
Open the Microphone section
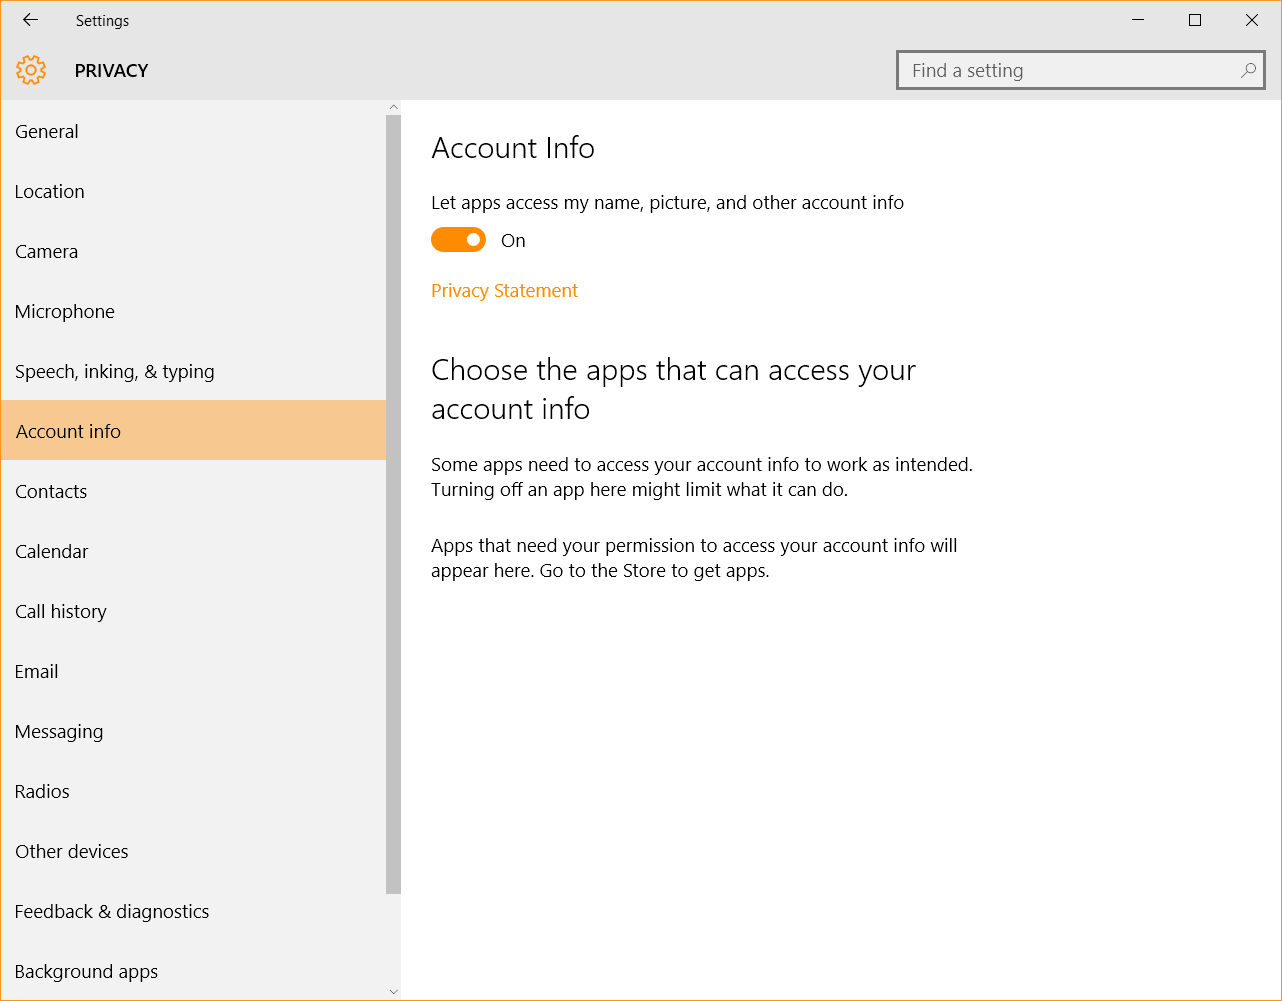[193, 311]
